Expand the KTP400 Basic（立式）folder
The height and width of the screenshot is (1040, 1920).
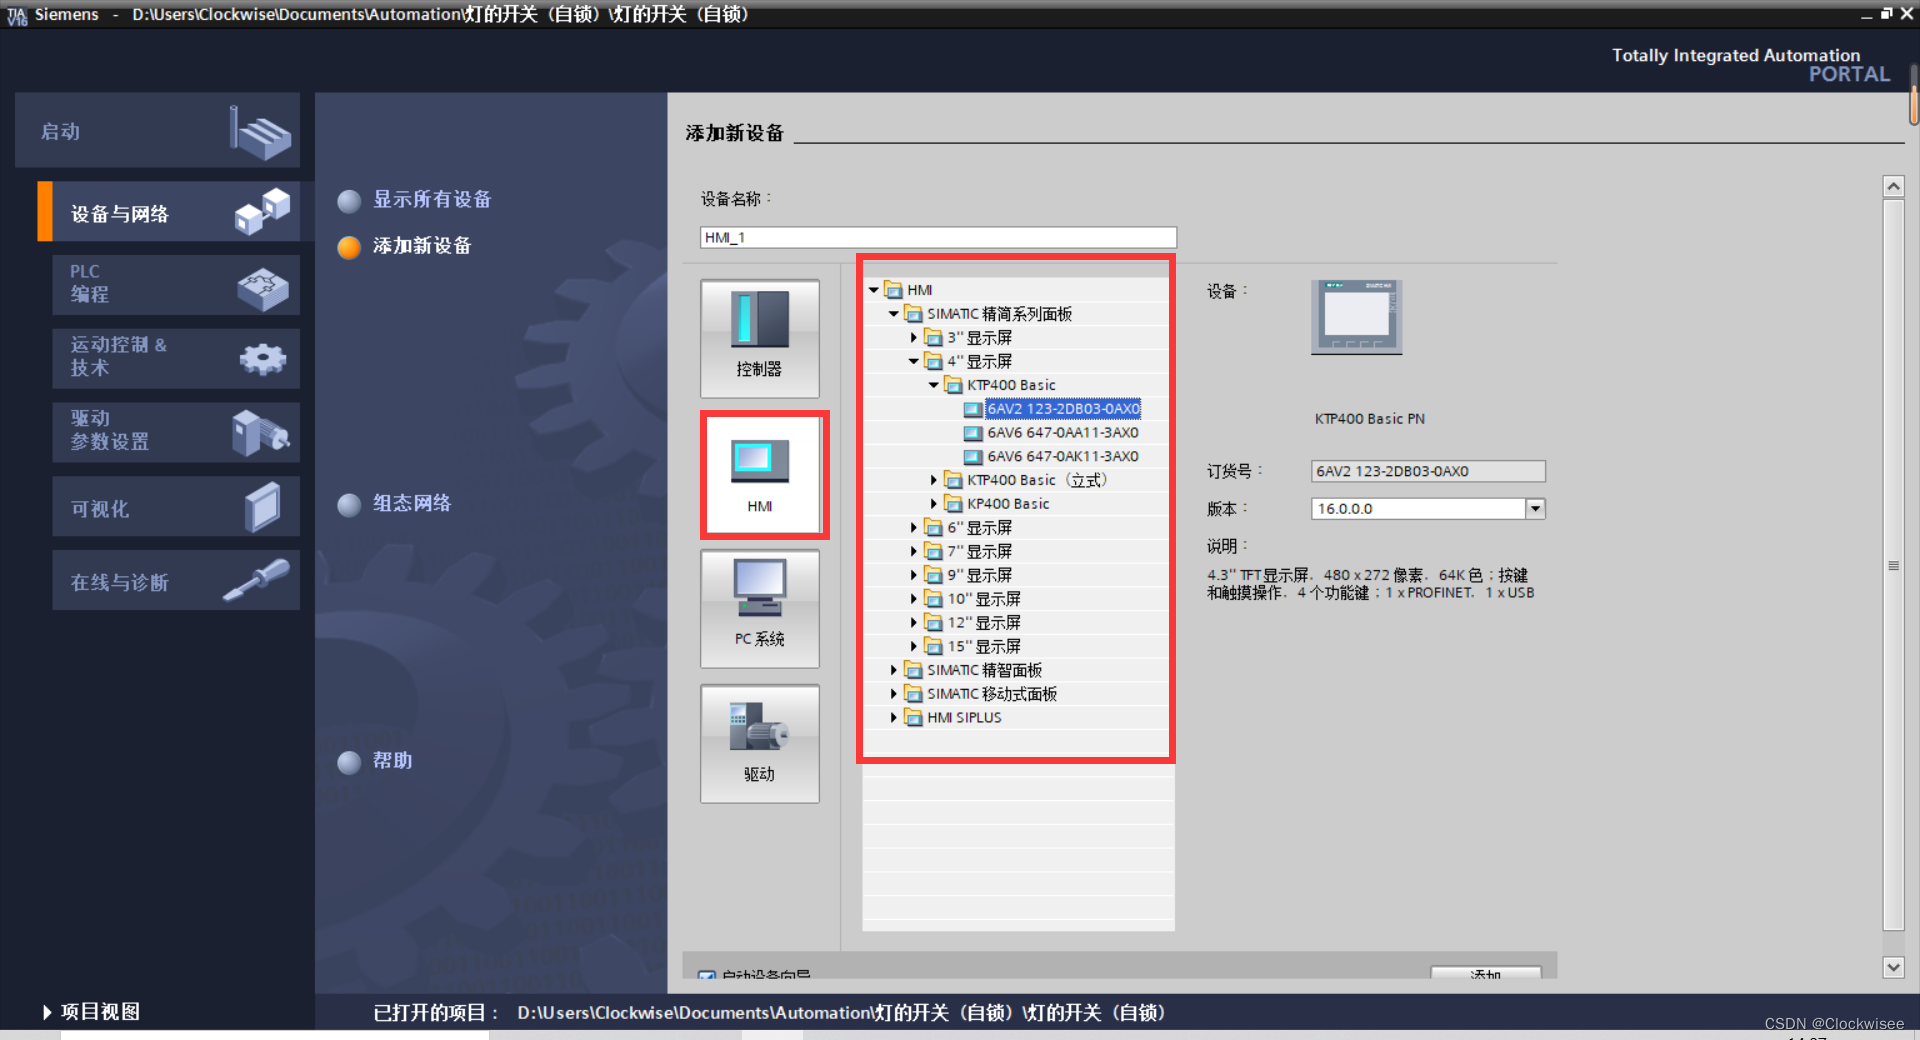(934, 480)
